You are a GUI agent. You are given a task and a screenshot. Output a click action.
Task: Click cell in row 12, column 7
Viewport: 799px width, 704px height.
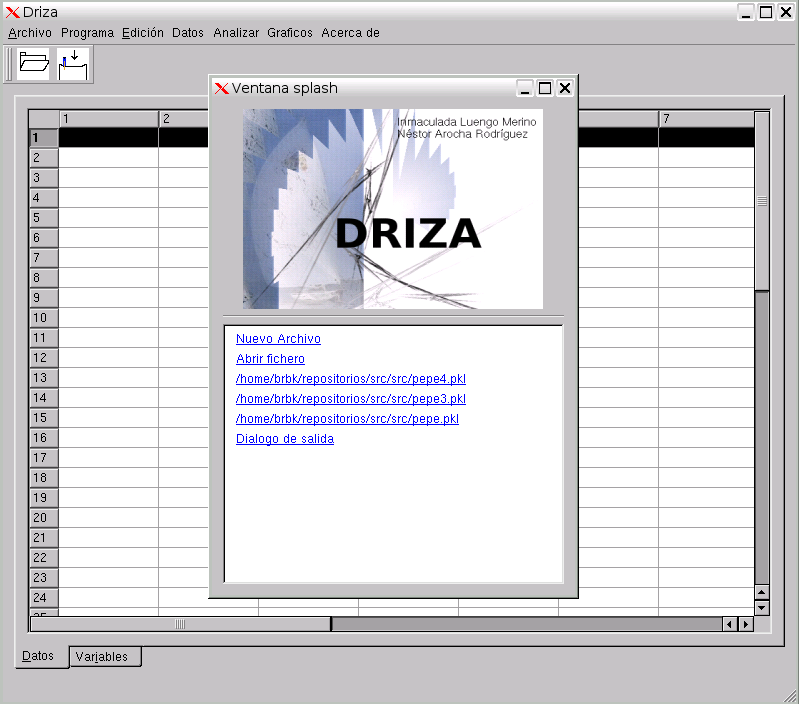[706, 358]
